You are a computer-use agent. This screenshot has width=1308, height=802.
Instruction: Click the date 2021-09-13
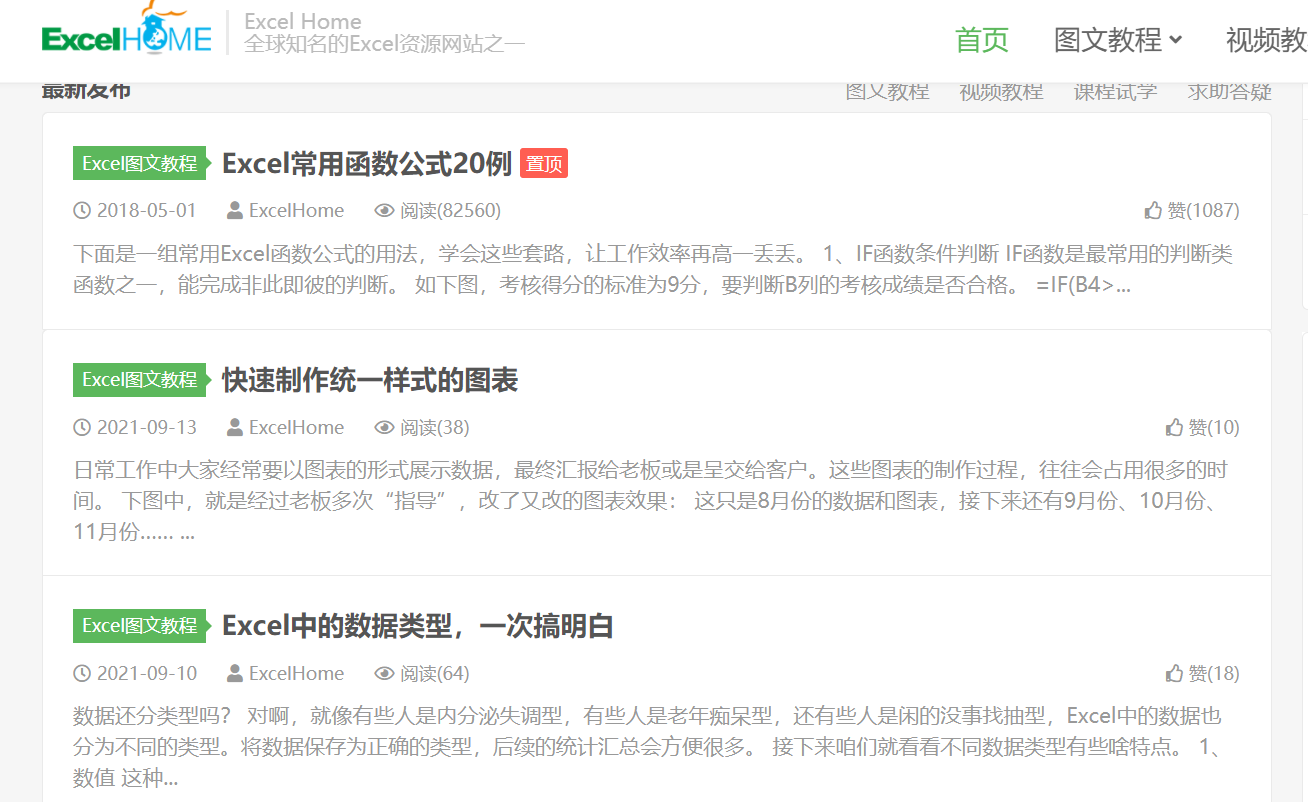147,427
